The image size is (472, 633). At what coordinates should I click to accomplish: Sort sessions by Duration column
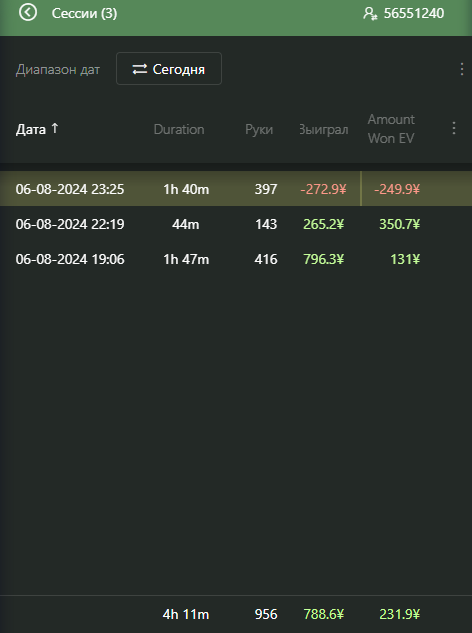(x=179, y=129)
